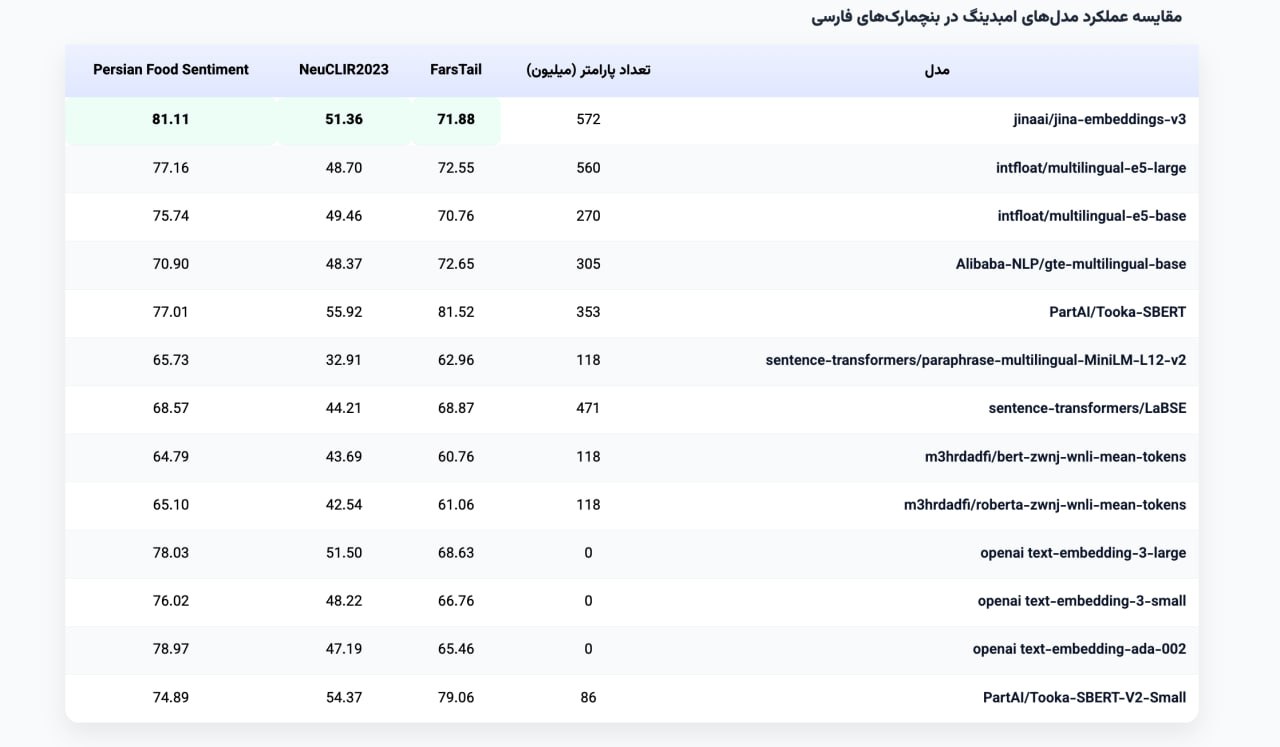Click the تعداد پارامتر (میلیون) column header

click(588, 70)
